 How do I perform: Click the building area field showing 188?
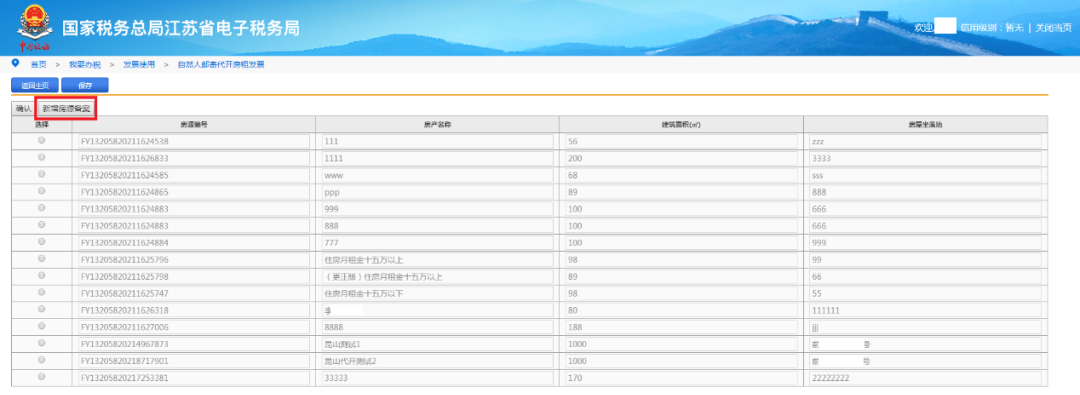681,327
